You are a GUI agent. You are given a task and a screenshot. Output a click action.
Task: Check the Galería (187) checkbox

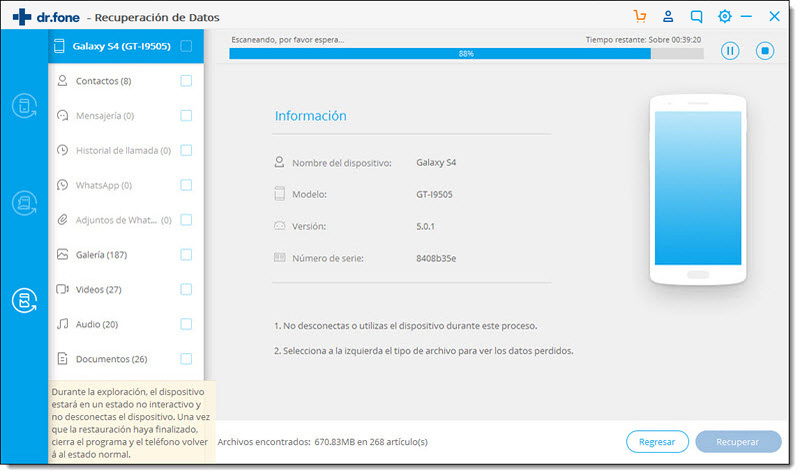186,254
